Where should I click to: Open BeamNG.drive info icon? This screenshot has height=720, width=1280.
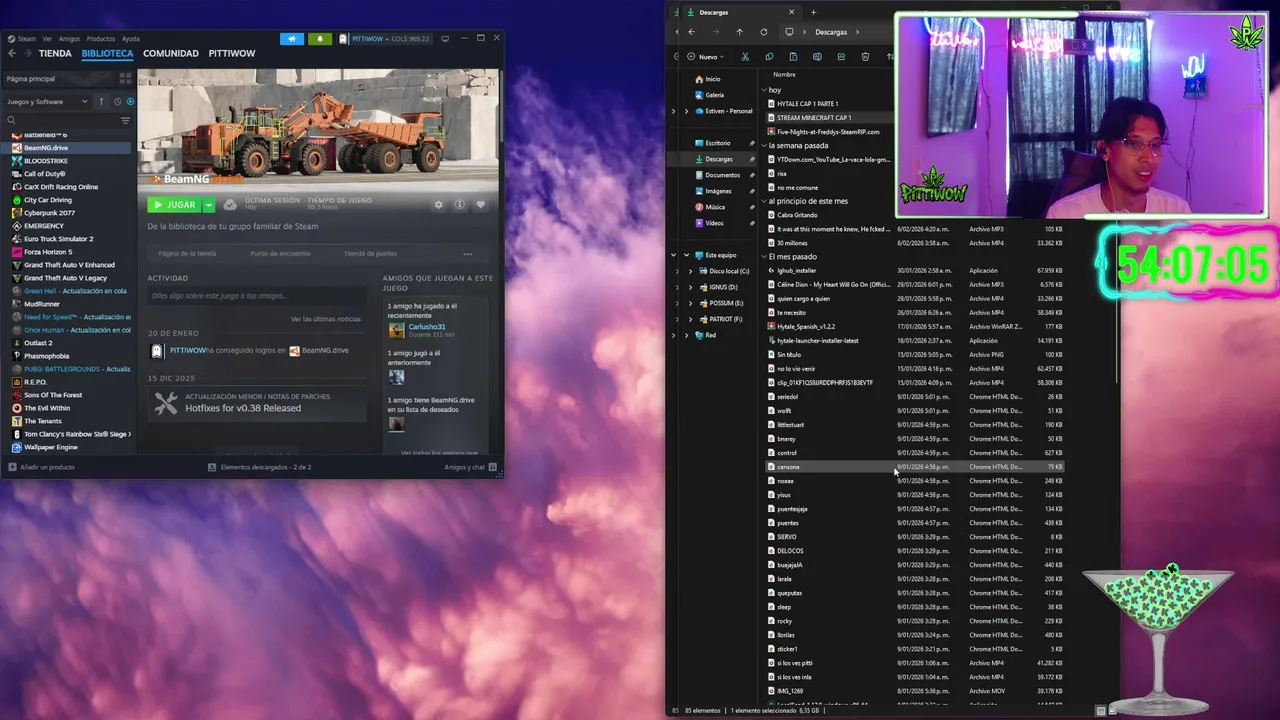[459, 204]
